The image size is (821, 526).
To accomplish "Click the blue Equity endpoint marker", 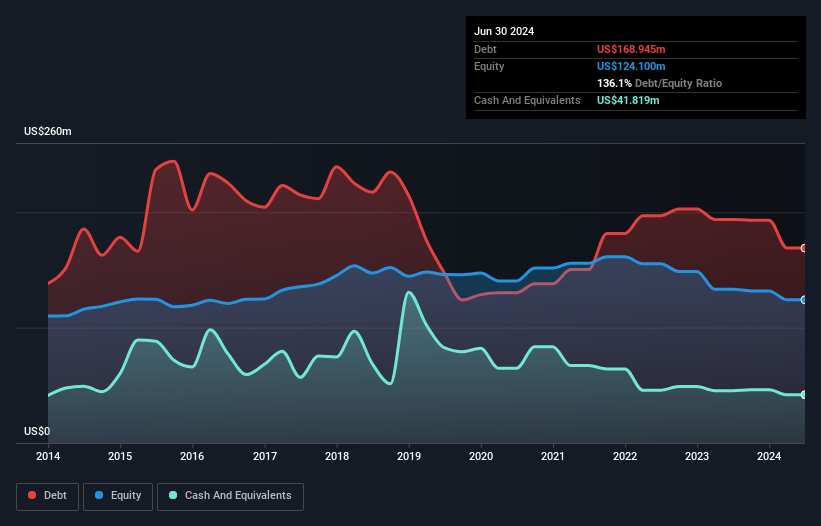I will pyautogui.click(x=804, y=300).
